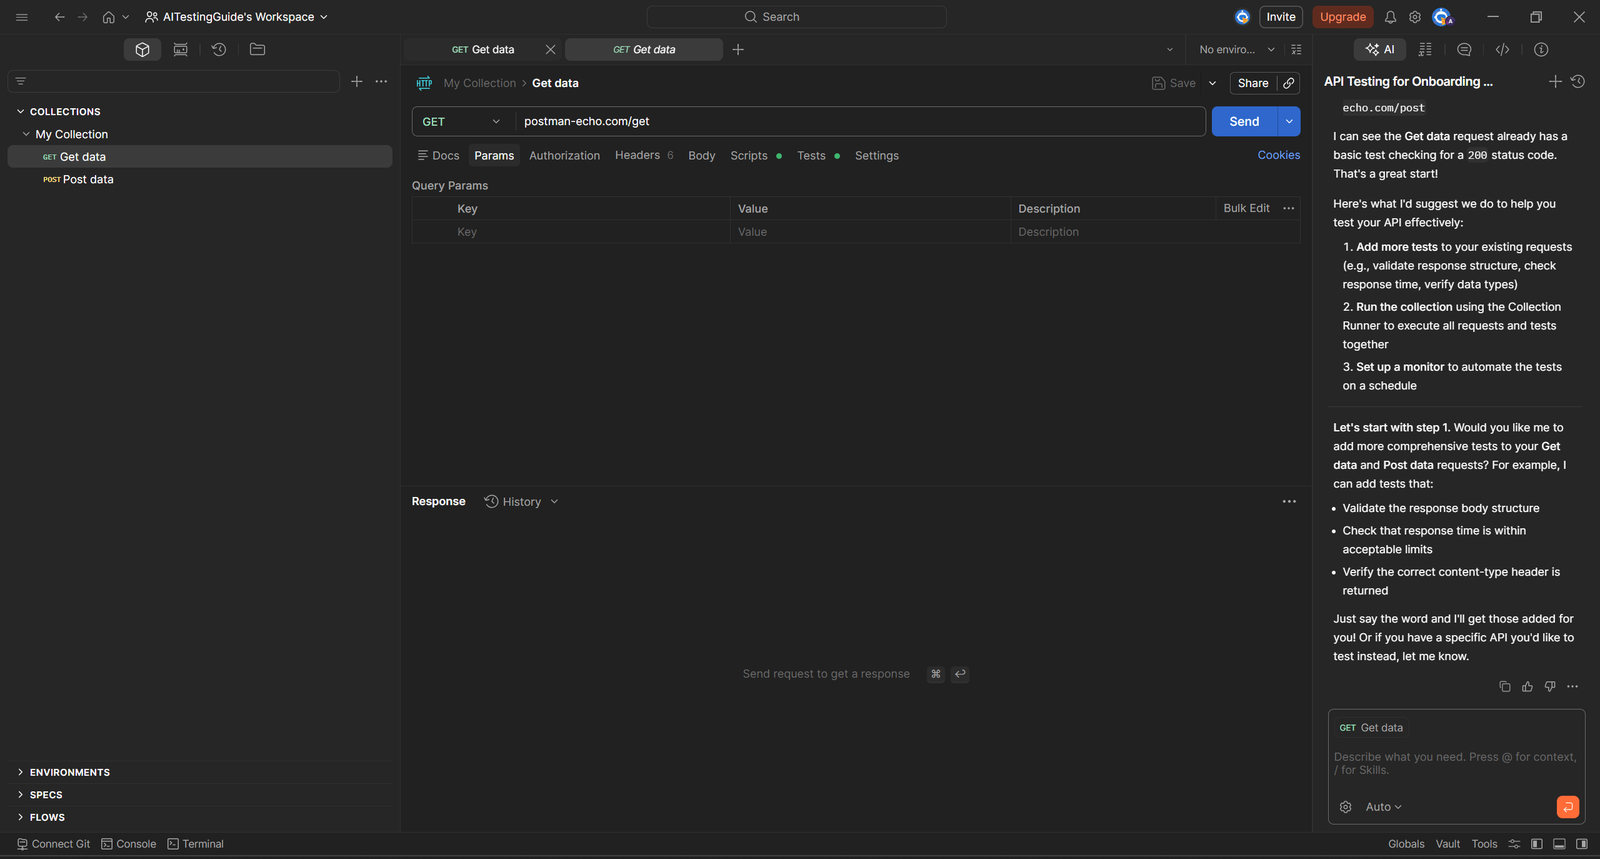The image size is (1600, 859).
Task: Give thumbs up to AI response
Action: (1527, 686)
